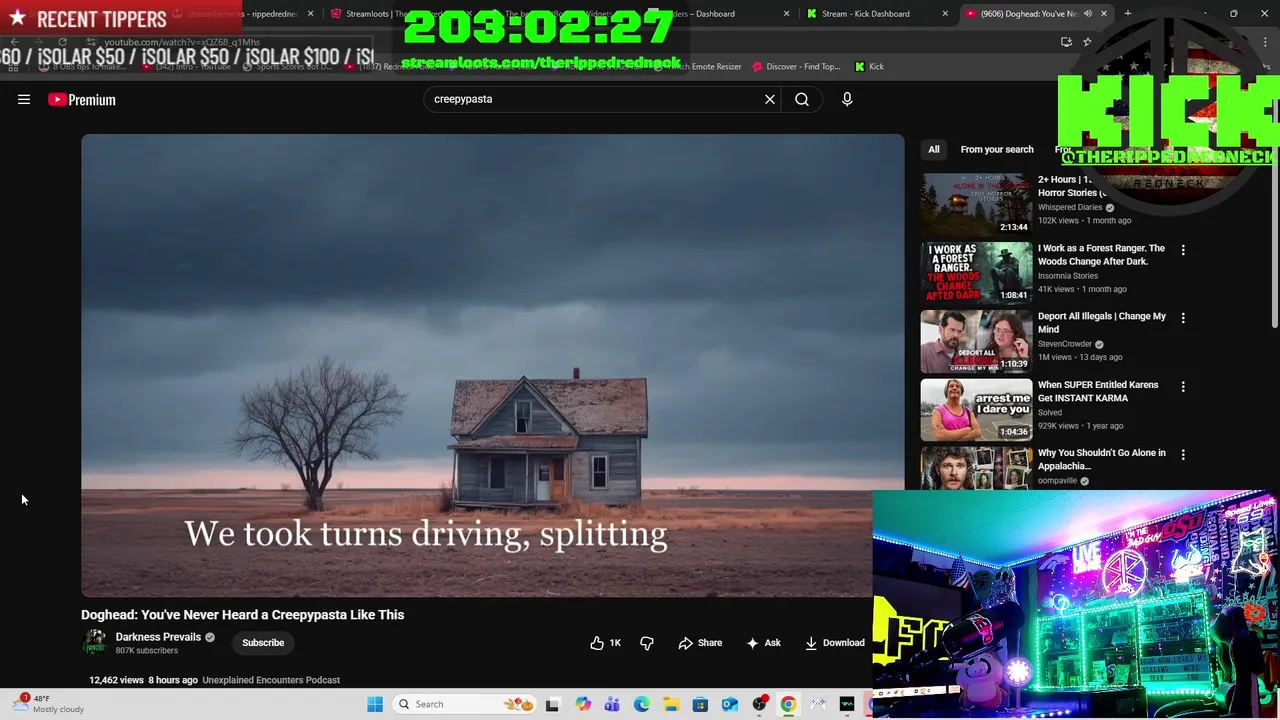Open I Work as a Forest Ranger title
This screenshot has width=1280, height=720.
point(1101,254)
